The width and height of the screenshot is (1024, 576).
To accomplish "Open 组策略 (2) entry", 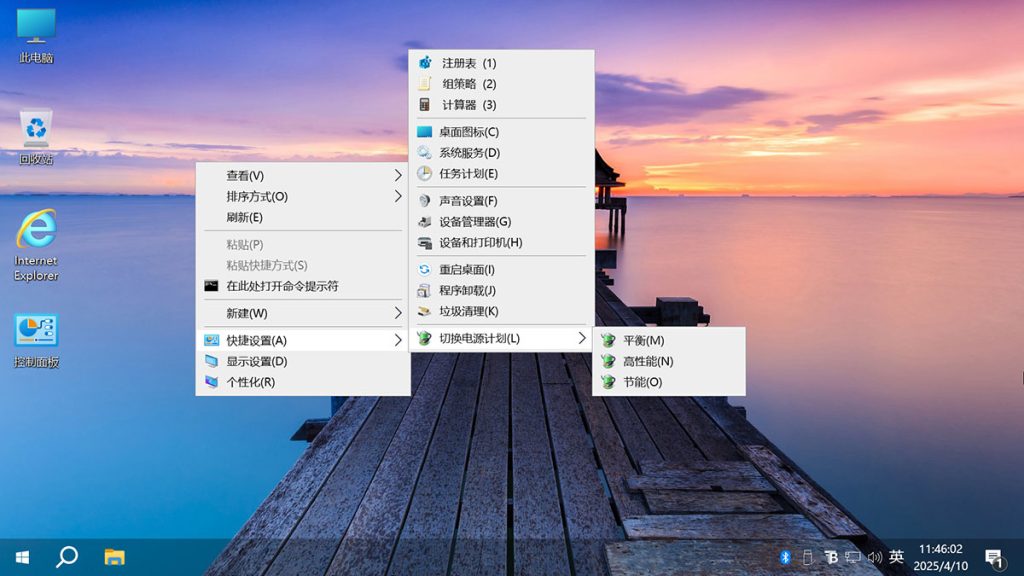I will click(502, 84).
